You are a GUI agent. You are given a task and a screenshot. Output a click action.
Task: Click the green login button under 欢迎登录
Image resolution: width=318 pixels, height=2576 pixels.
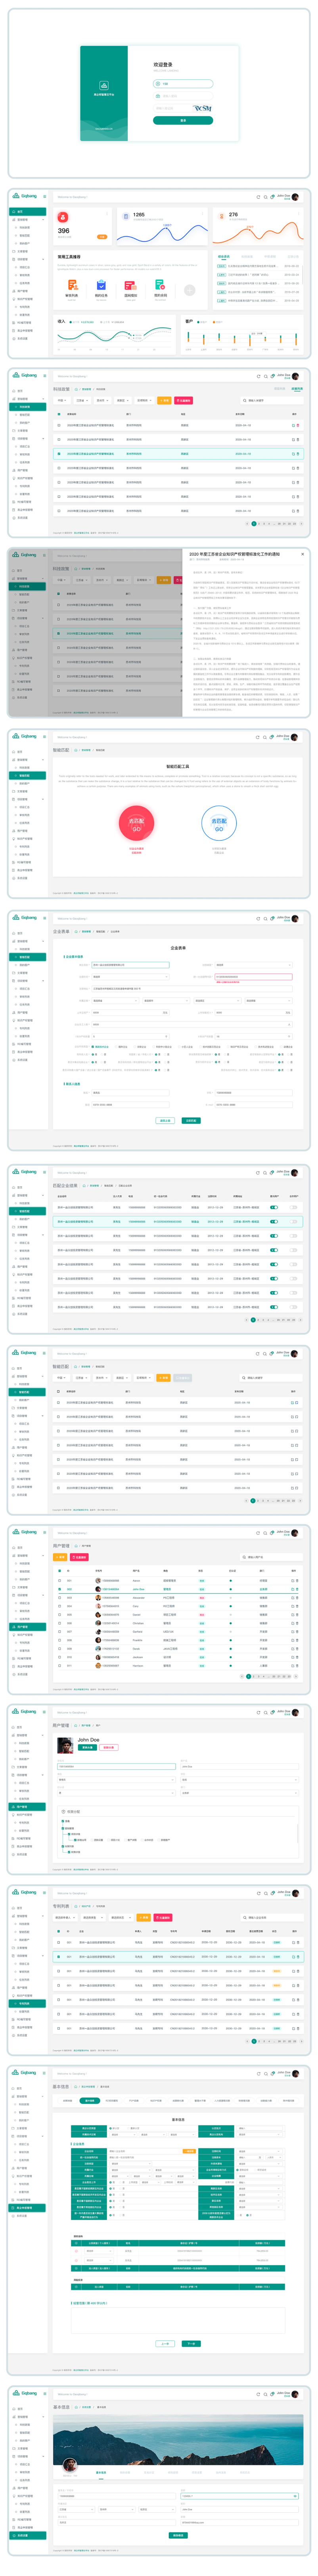pos(183,120)
